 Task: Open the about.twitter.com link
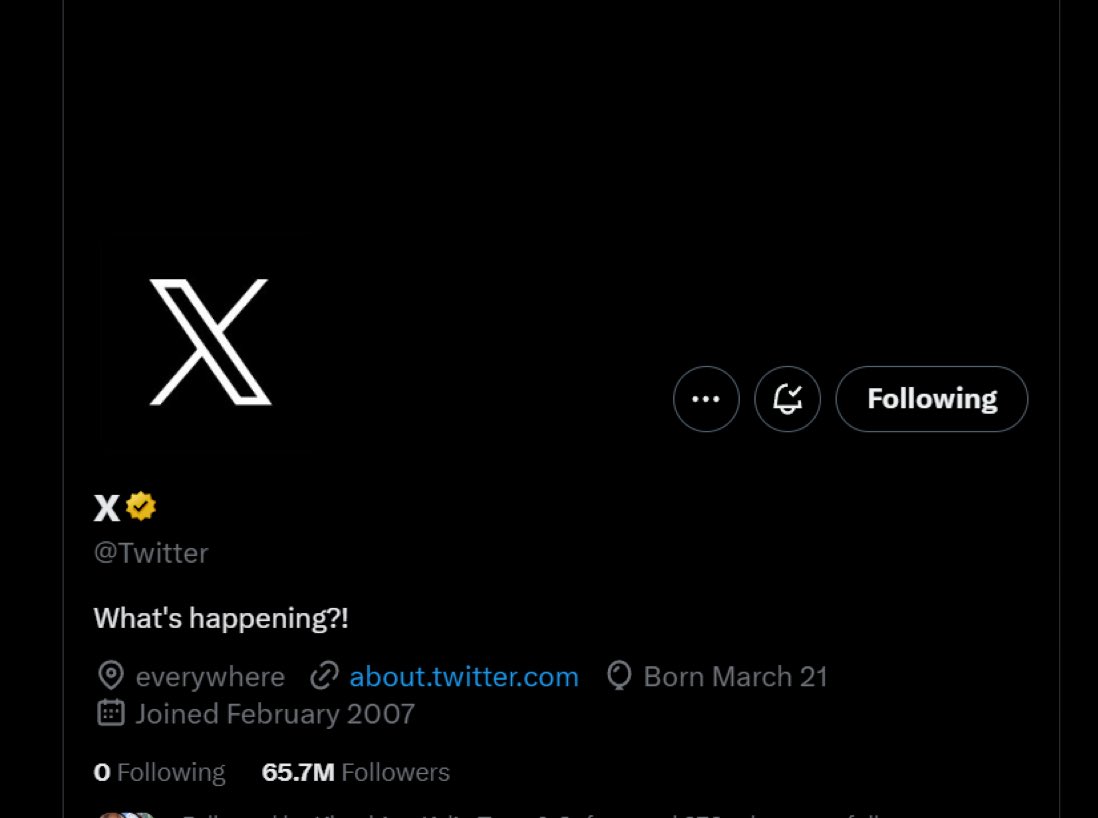(x=463, y=677)
